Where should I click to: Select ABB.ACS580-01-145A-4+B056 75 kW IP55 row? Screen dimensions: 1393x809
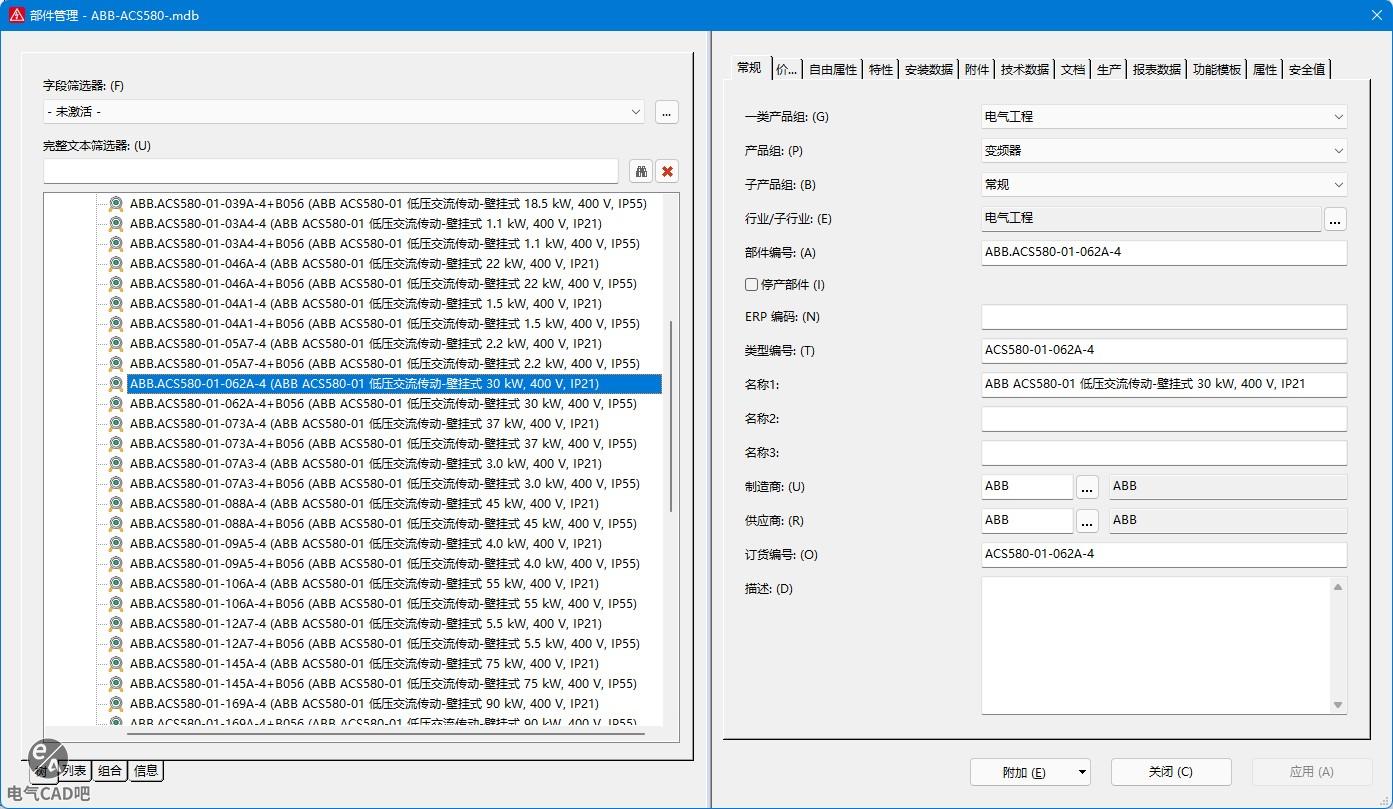click(383, 684)
